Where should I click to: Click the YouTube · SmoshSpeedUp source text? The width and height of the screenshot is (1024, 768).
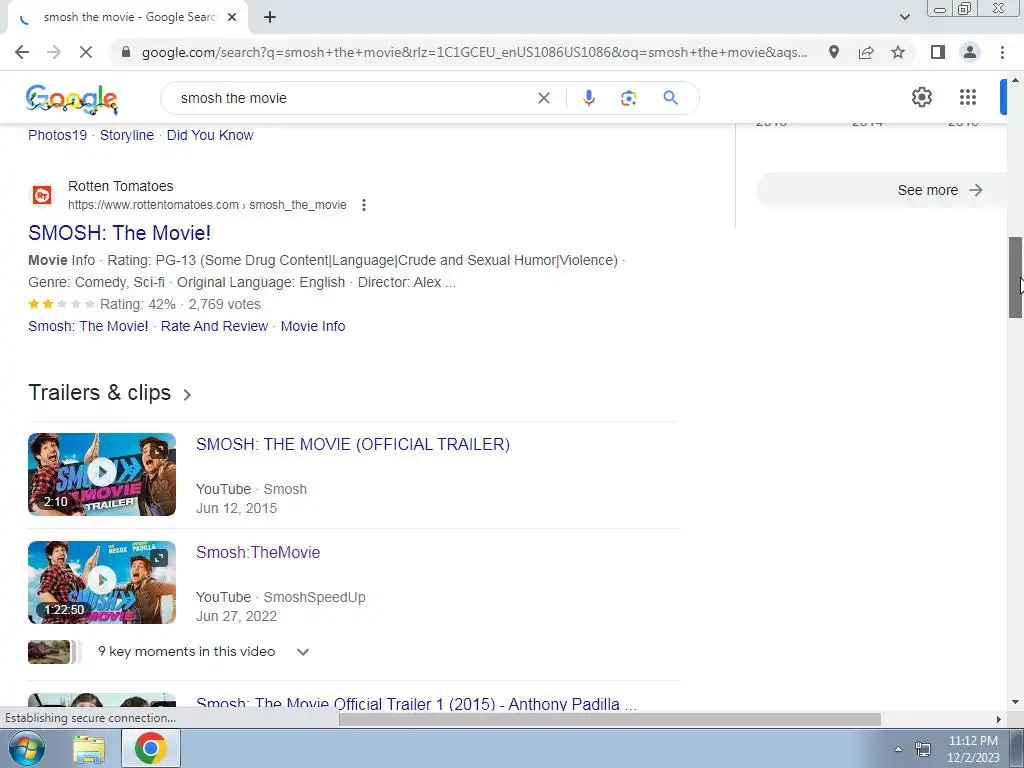click(281, 597)
